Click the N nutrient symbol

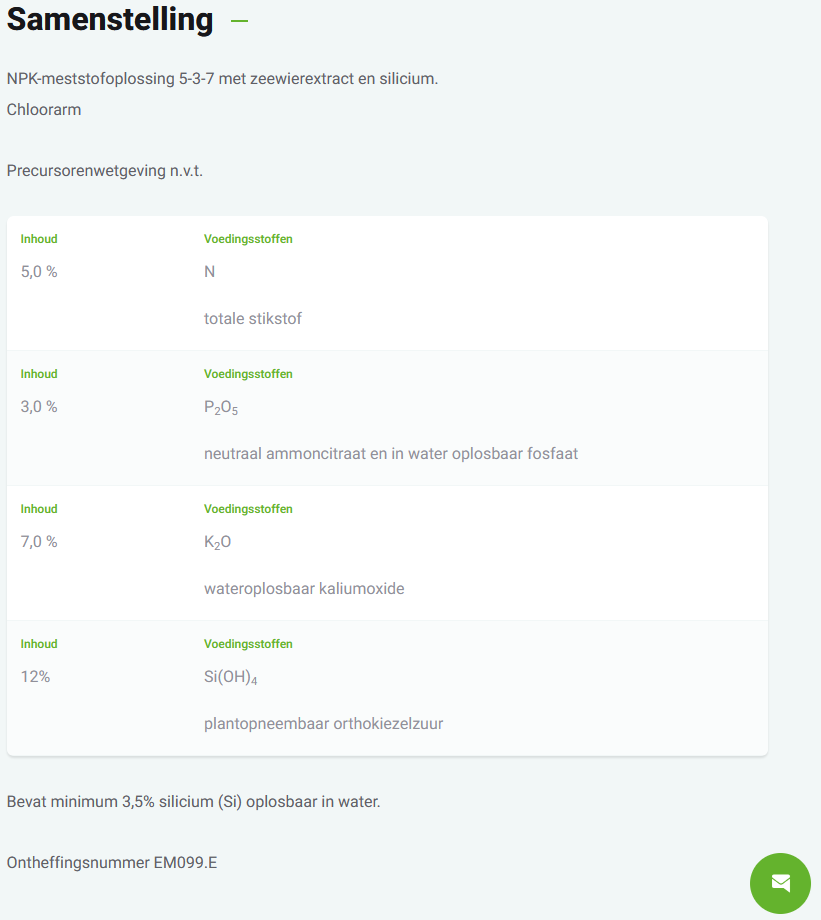tap(210, 271)
